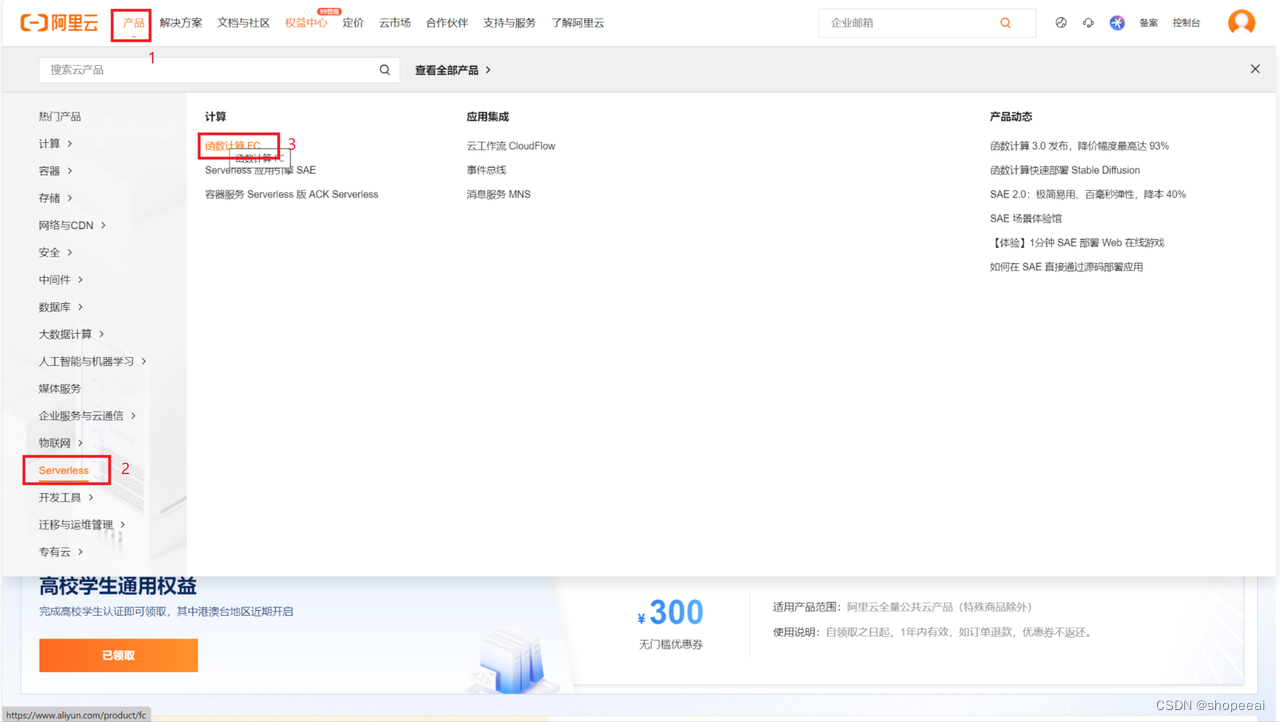
Task: Expand the 计算 category in sidebar
Action: point(55,144)
